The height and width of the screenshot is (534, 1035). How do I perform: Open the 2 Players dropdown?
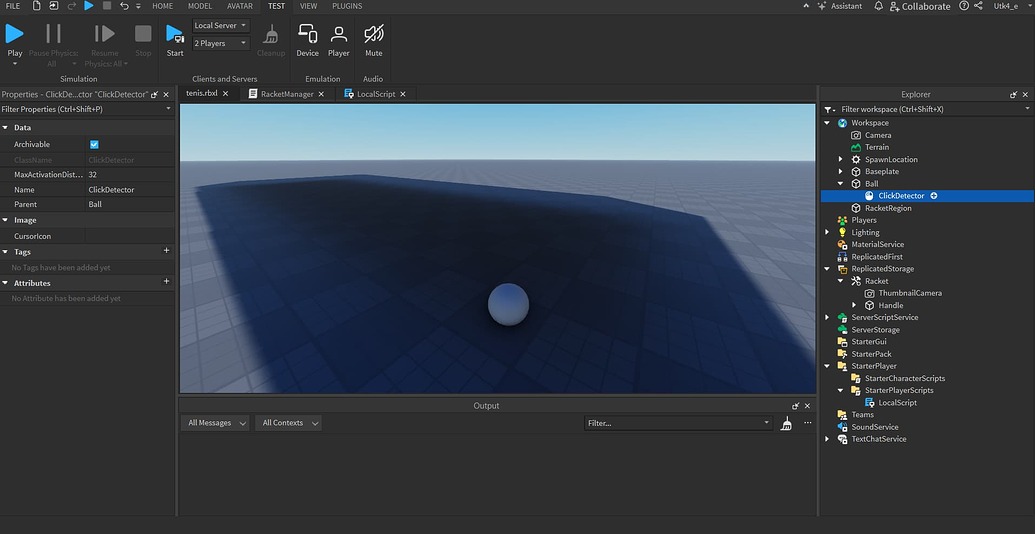pos(221,44)
